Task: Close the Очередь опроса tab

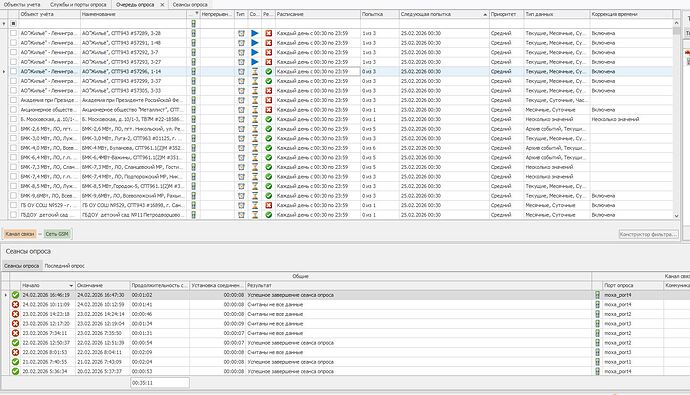Action: pyautogui.click(x=162, y=5)
